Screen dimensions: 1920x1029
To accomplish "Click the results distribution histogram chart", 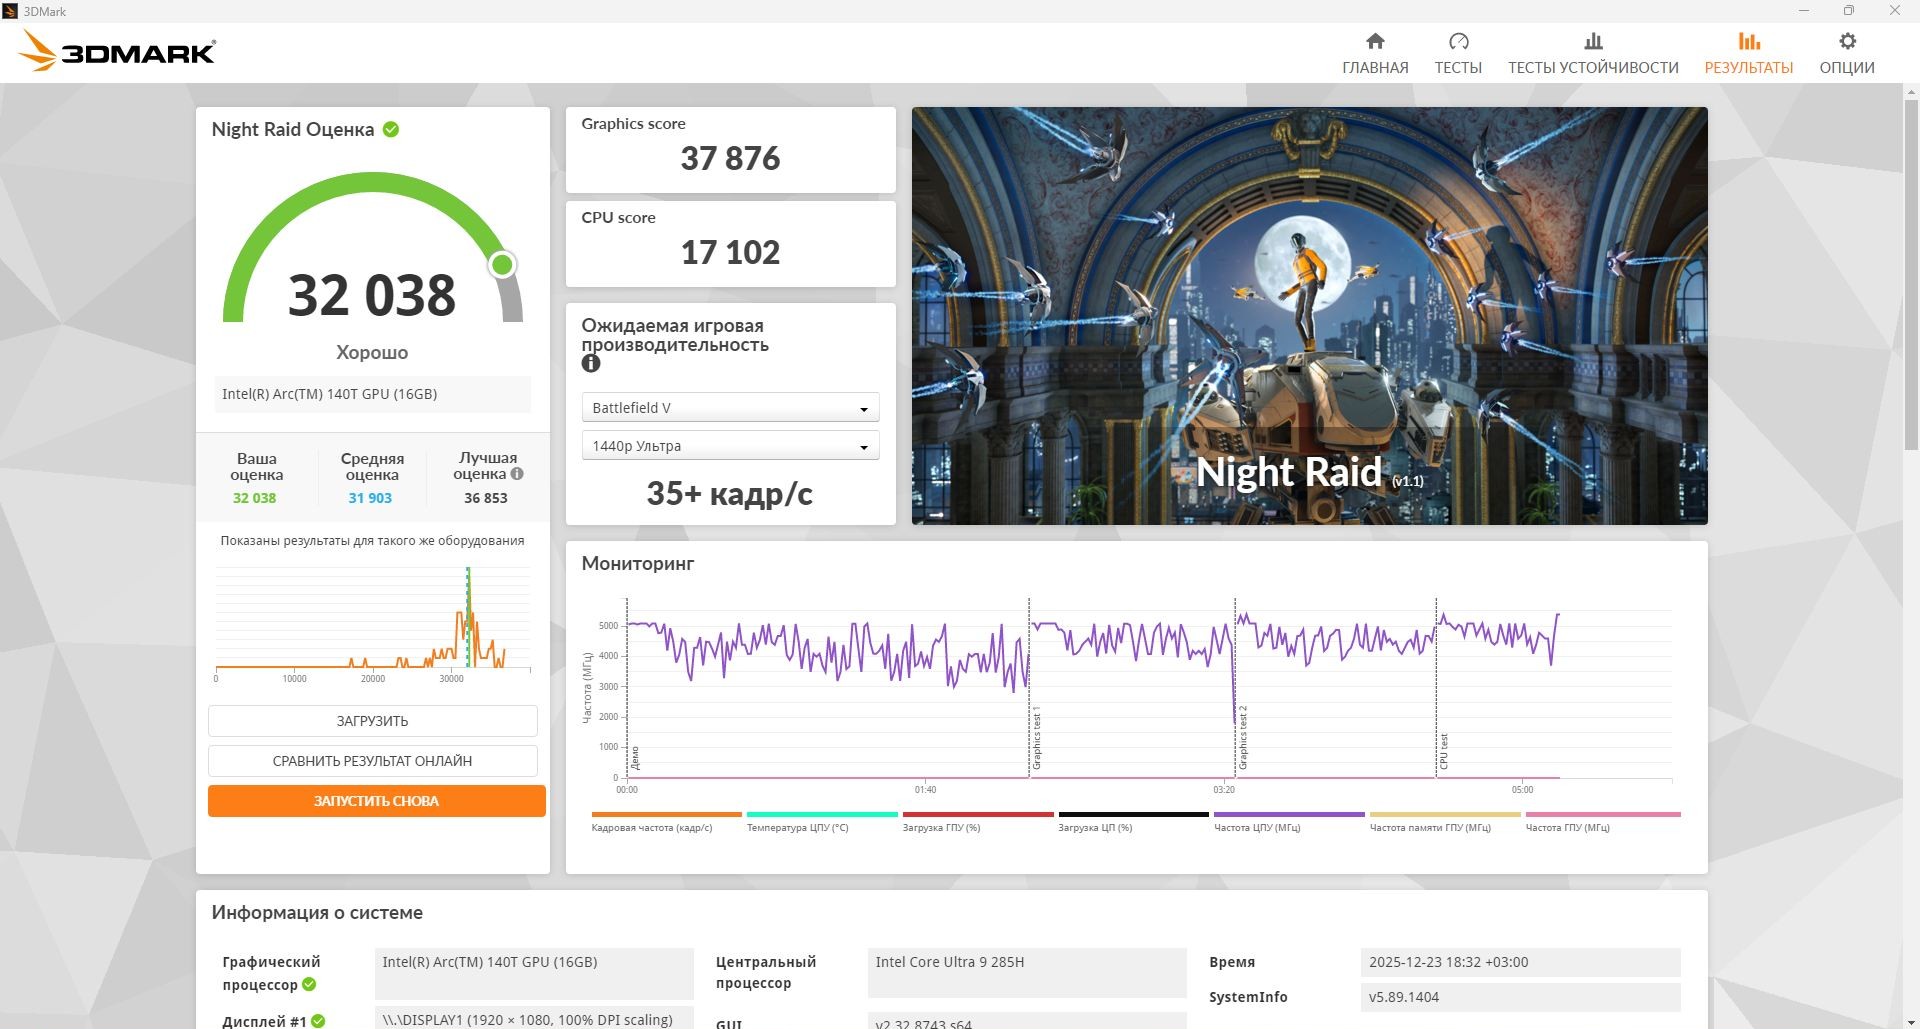I will pyautogui.click(x=372, y=623).
